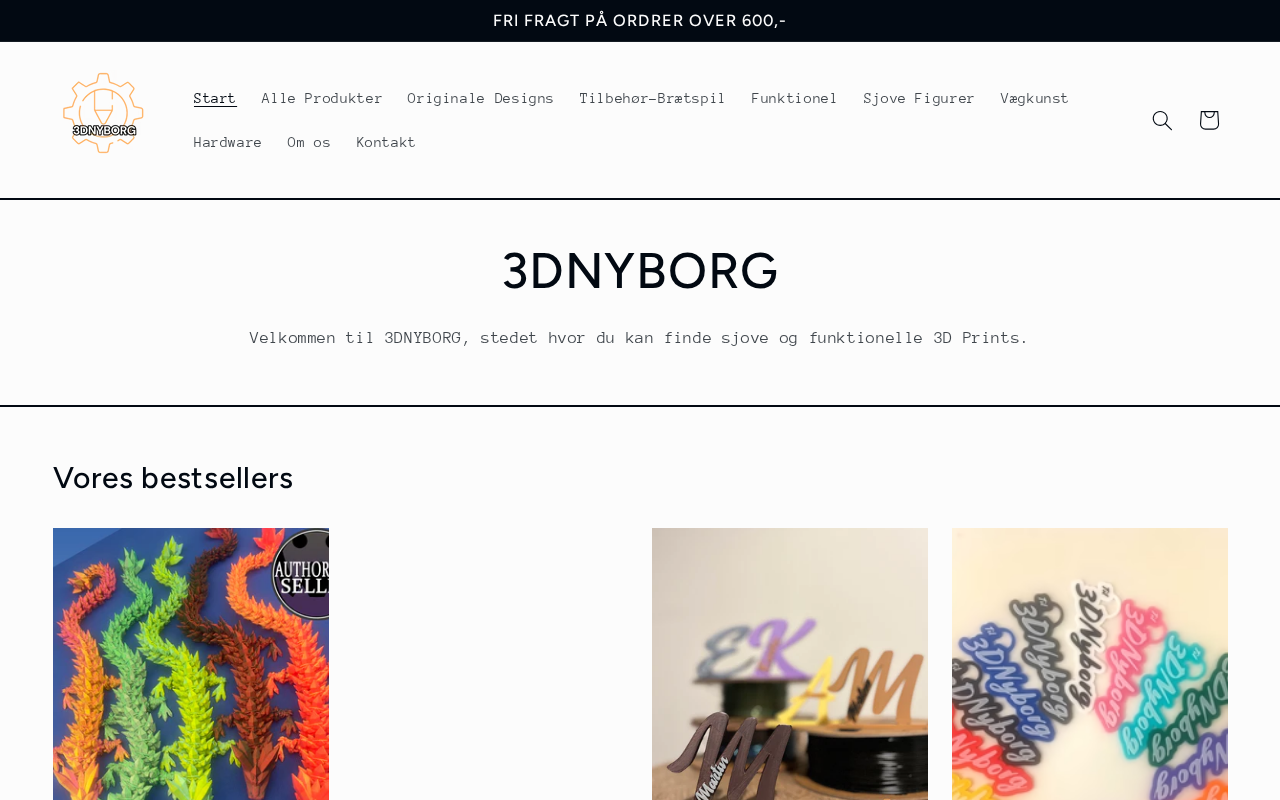The width and height of the screenshot is (1280, 800).
Task: Open Alle Produkter in navigation
Action: pos(322,98)
